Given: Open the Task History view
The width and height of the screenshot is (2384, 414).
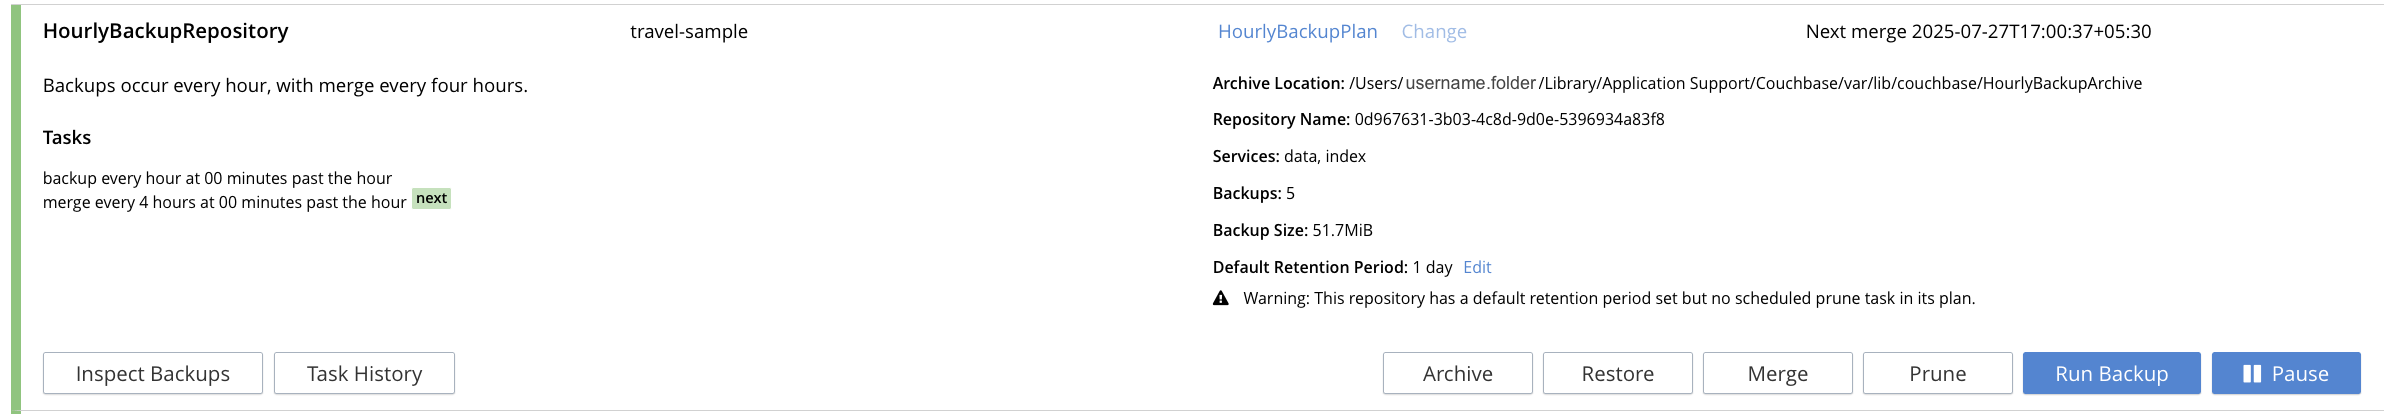Looking at the screenshot, I should pos(364,374).
